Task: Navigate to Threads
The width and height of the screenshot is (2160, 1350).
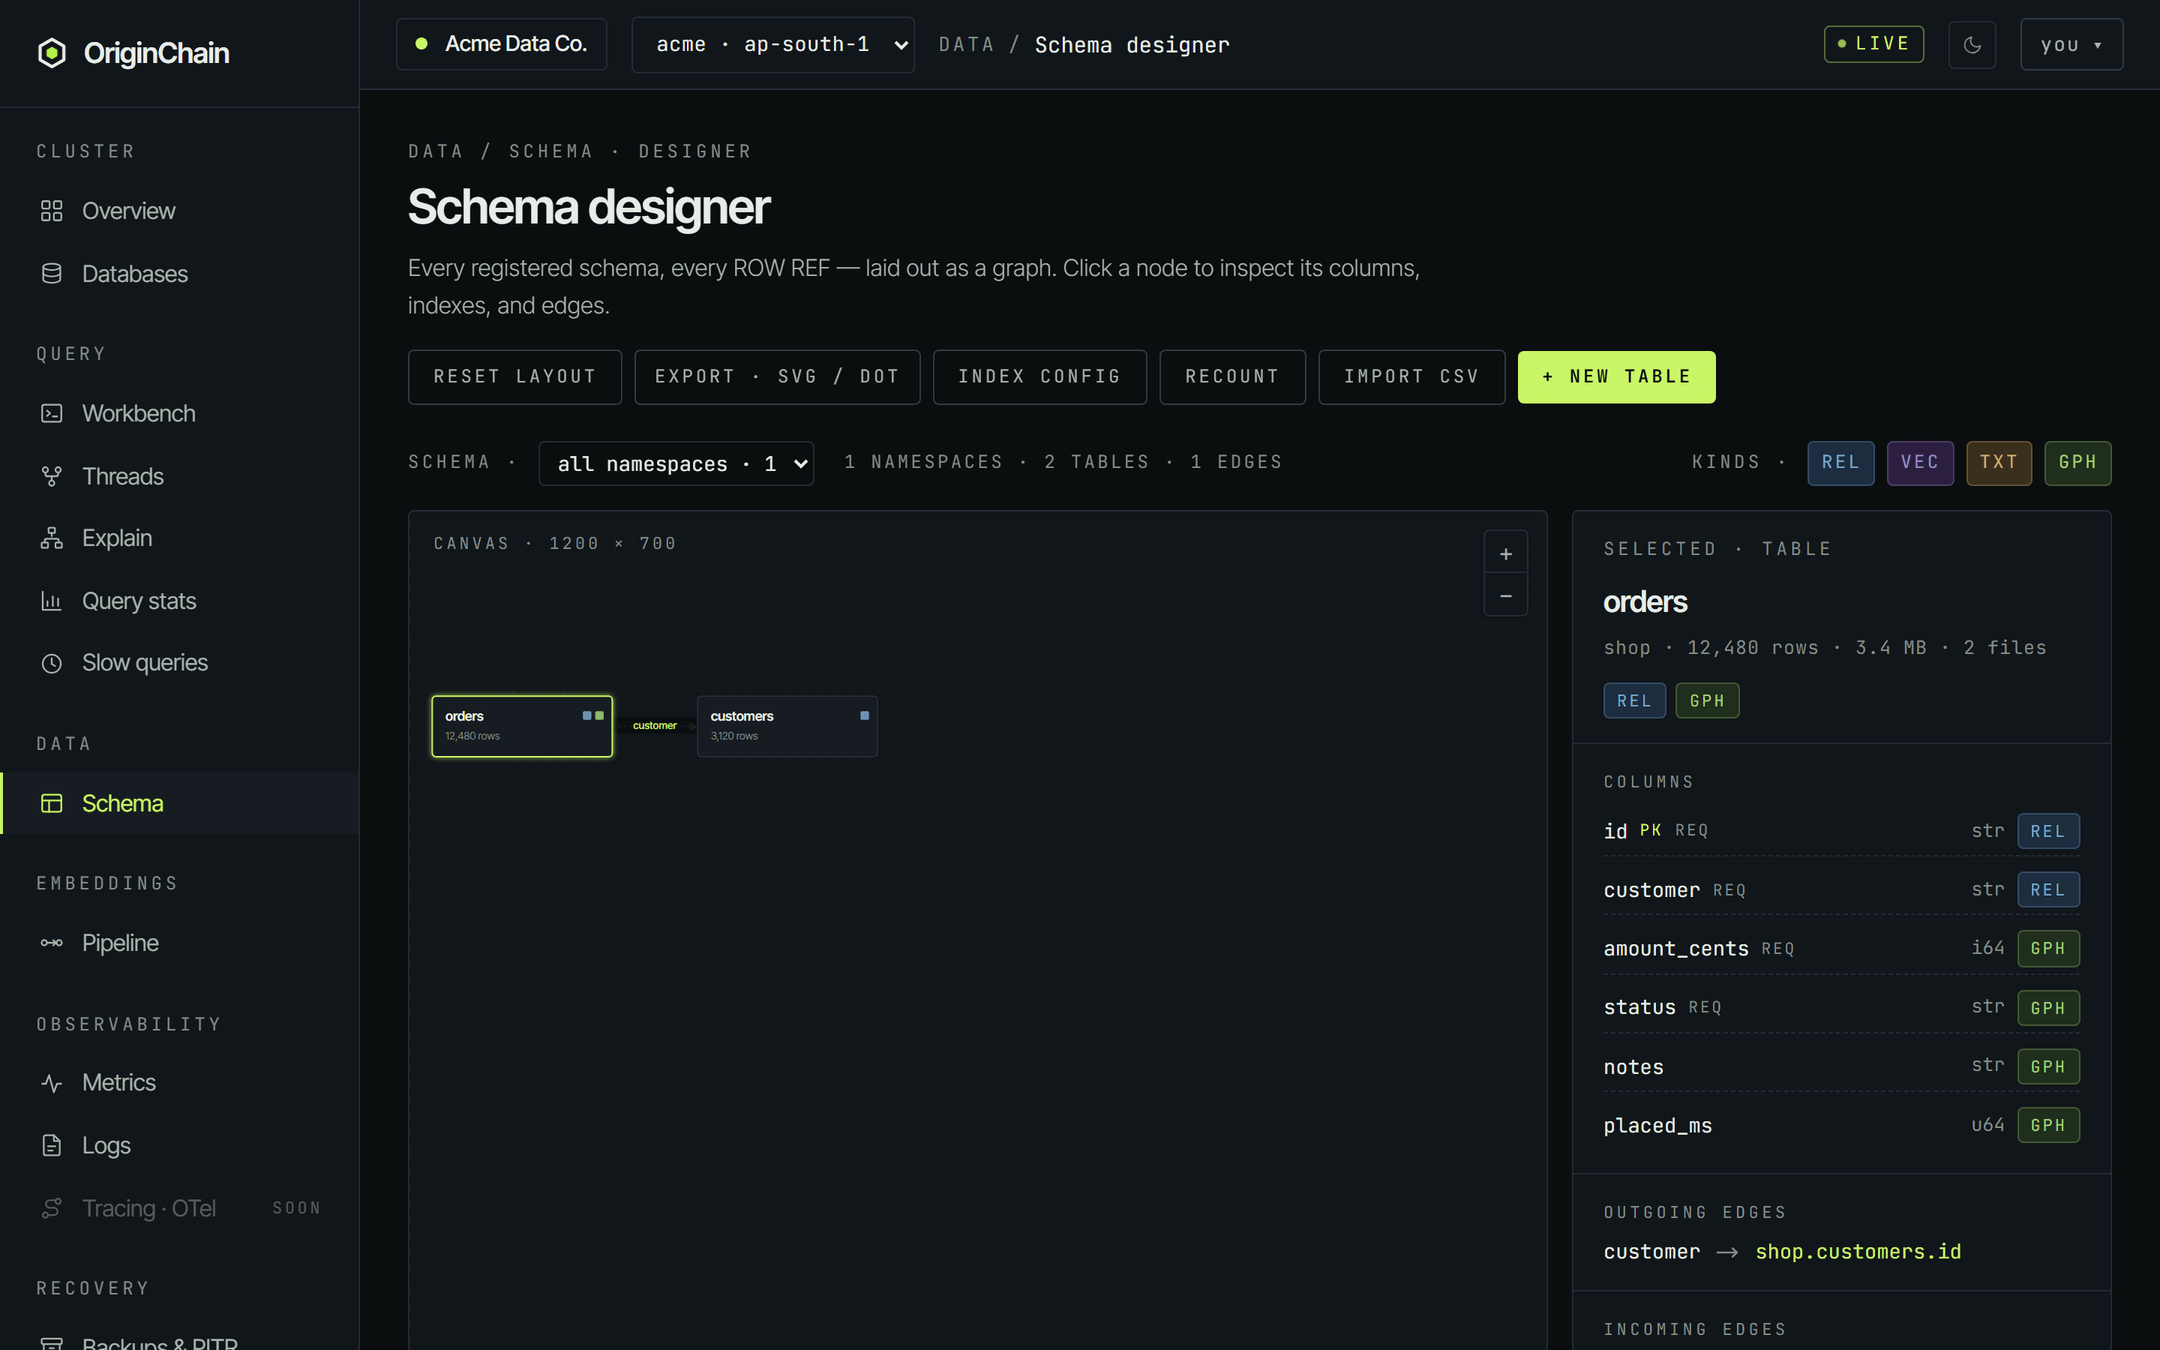Action: click(179, 476)
